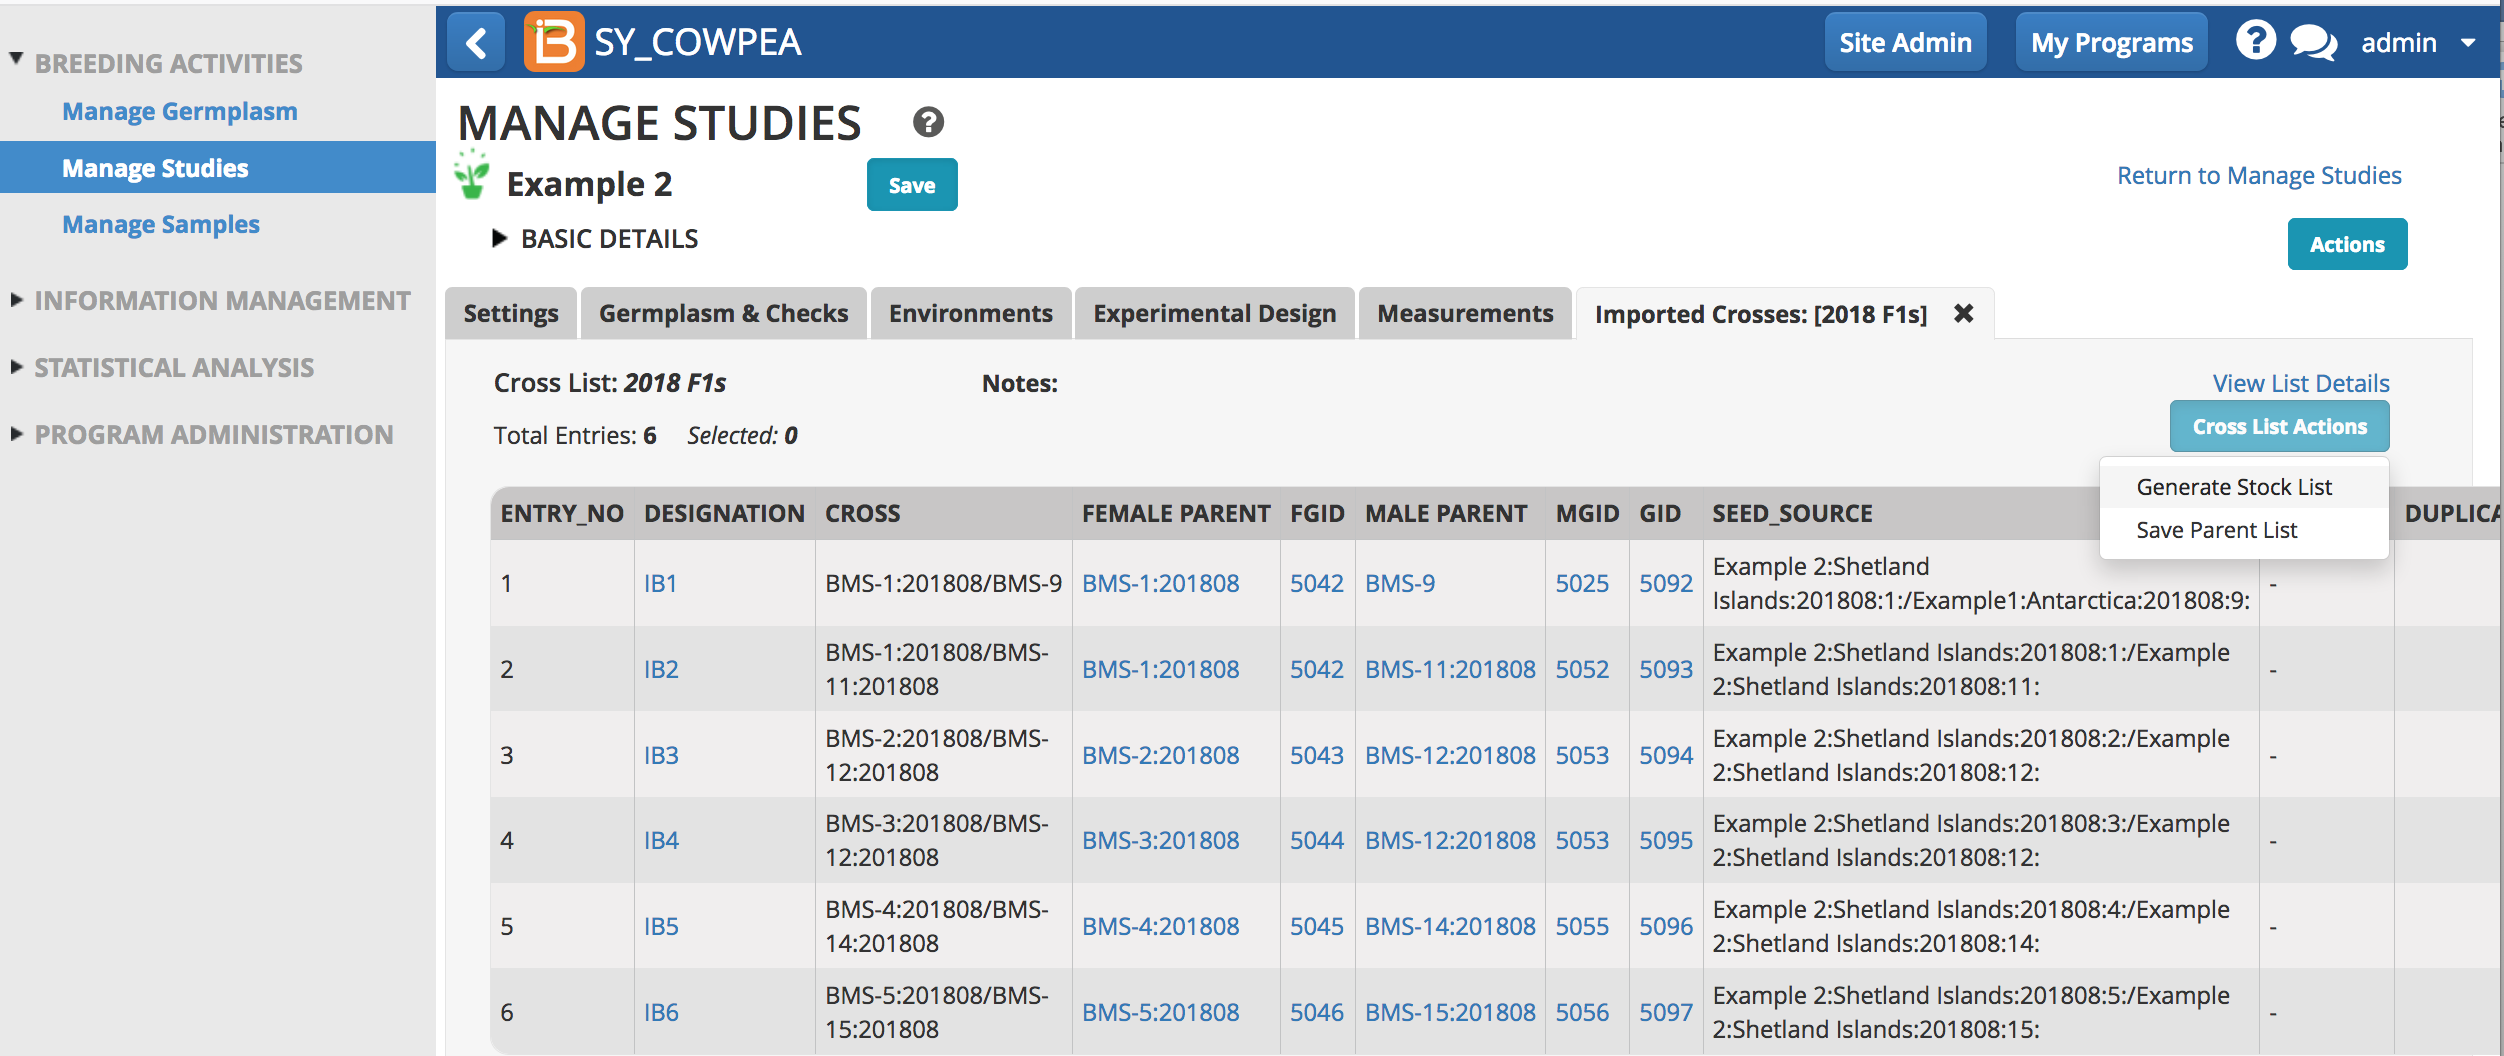Click the Site Admin button
Image resolution: width=2504 pixels, height=1056 pixels.
(1906, 42)
